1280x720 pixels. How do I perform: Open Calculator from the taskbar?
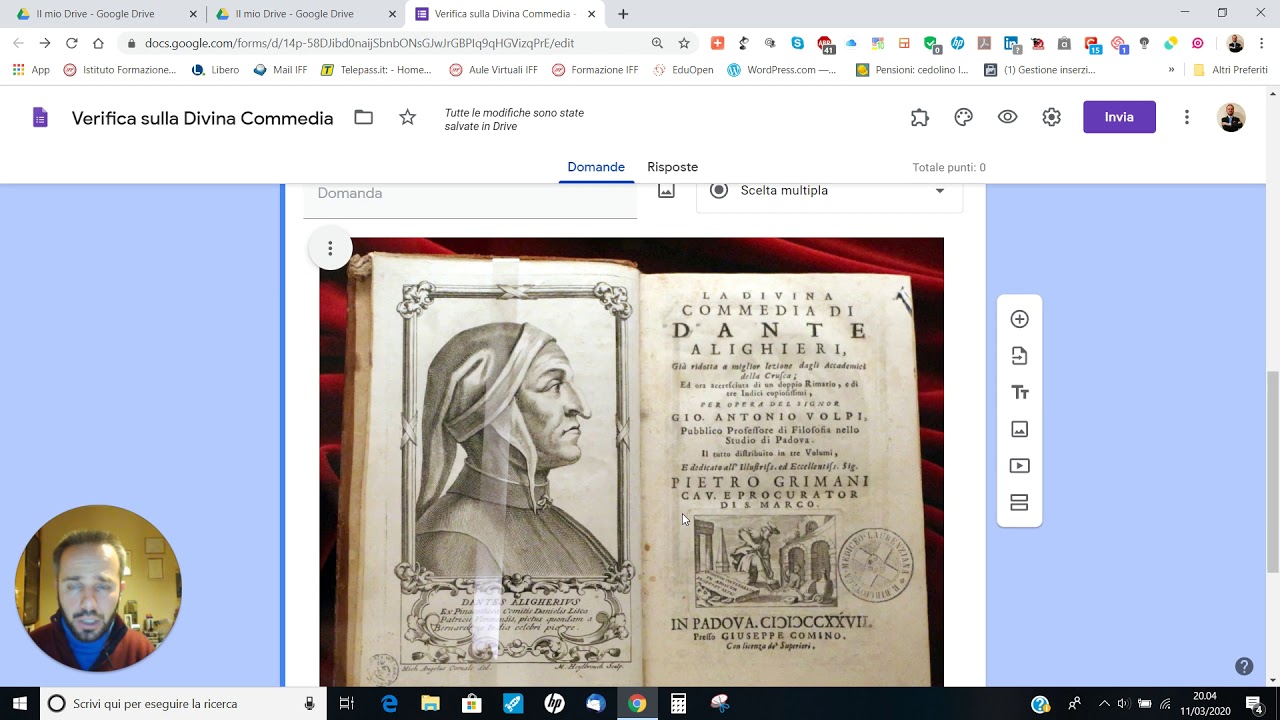pyautogui.click(x=678, y=704)
